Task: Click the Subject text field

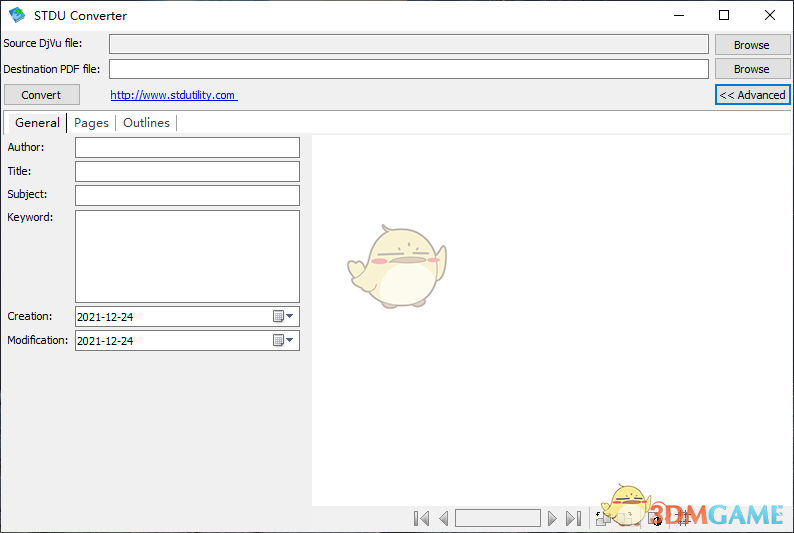Action: click(x=187, y=195)
